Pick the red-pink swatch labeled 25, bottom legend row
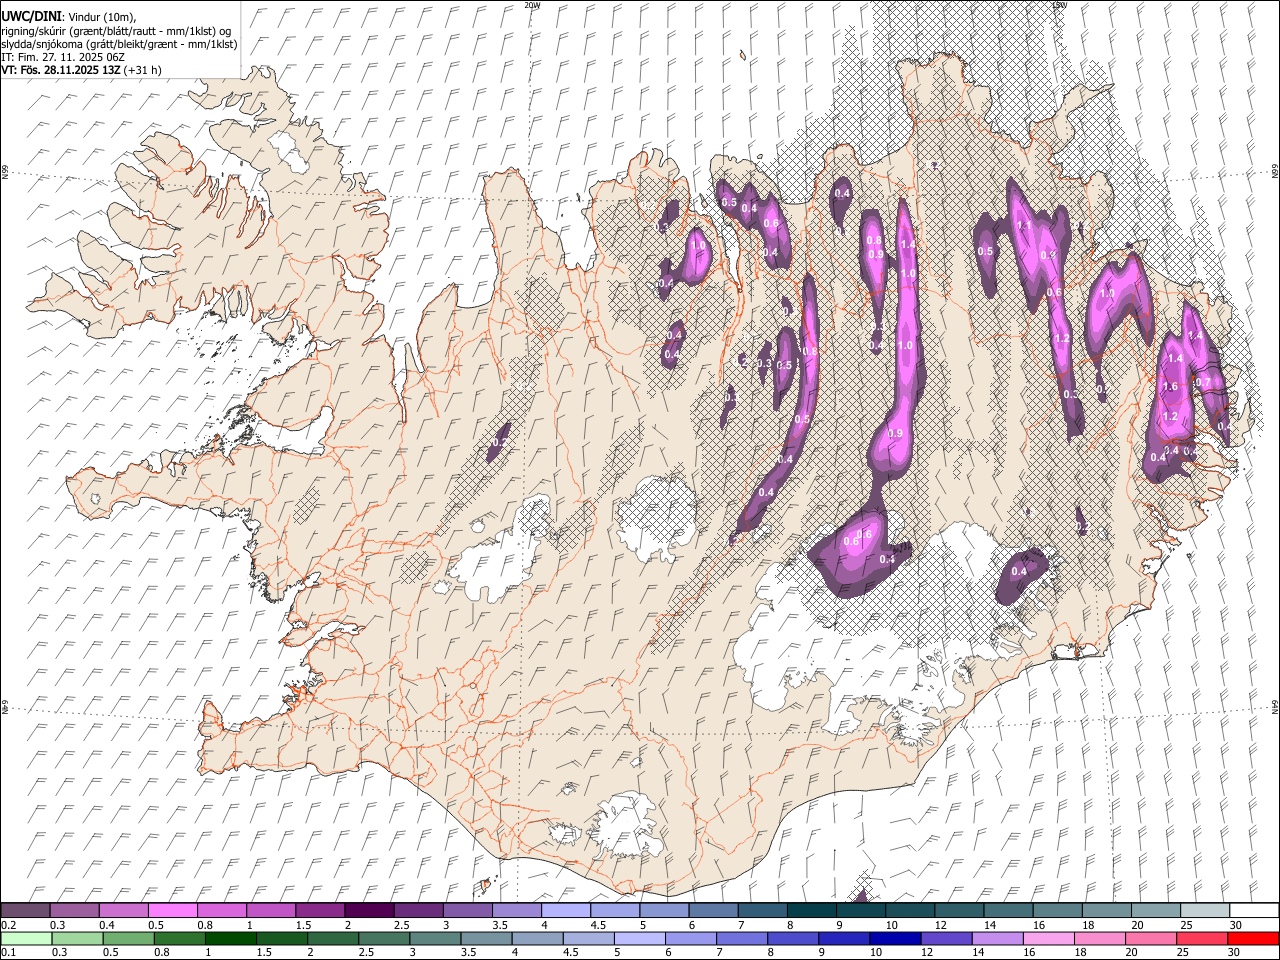The image size is (1280, 960). (x=1201, y=938)
